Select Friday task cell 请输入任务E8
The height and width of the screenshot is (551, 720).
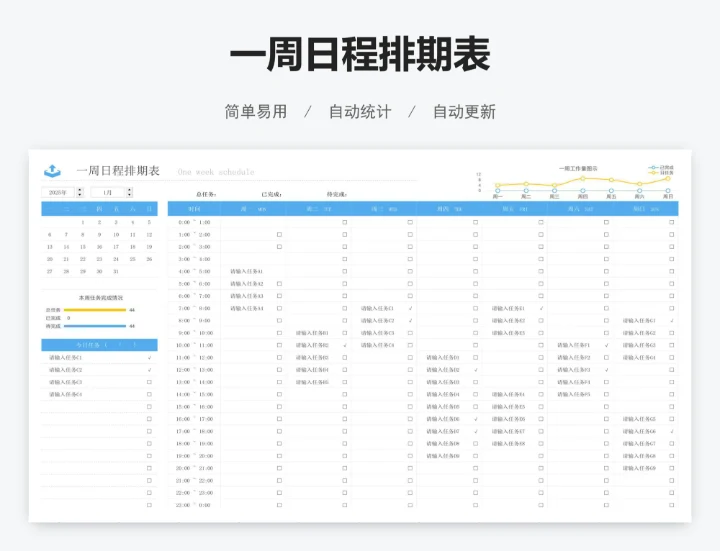pyautogui.click(x=508, y=444)
